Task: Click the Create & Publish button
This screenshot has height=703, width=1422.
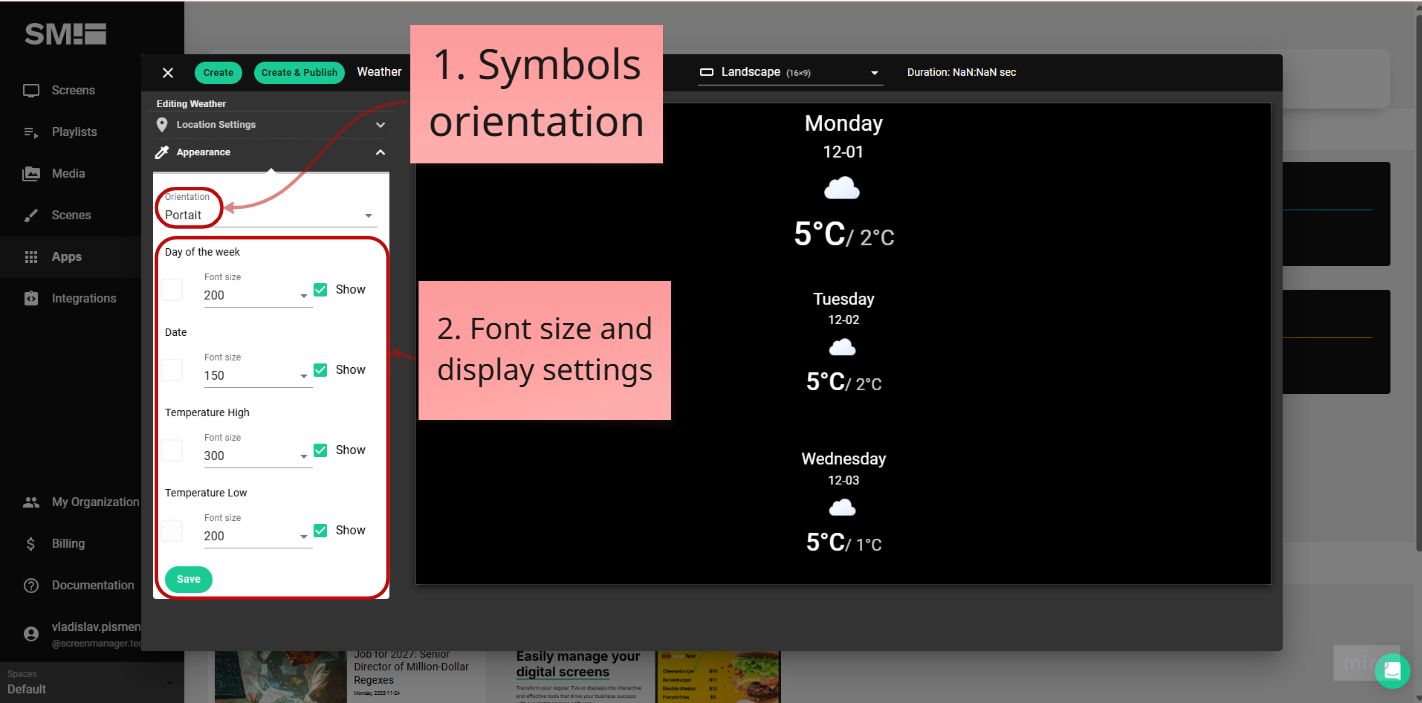Action: [299, 72]
